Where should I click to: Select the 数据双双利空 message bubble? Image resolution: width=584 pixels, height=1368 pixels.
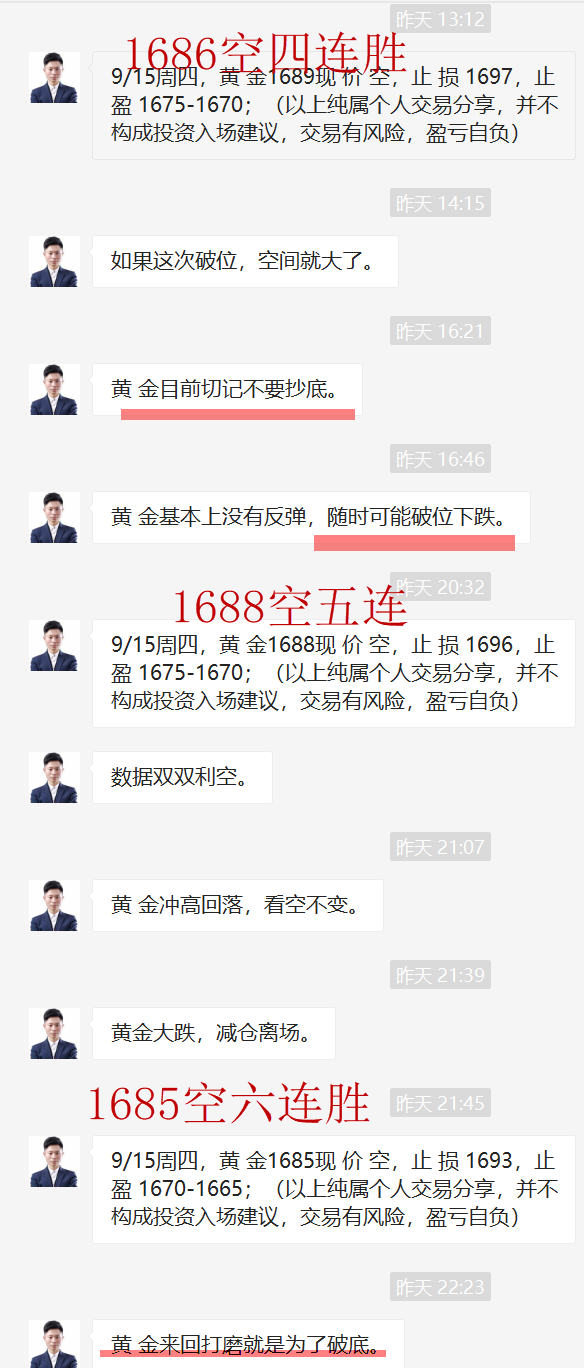[x=182, y=777]
